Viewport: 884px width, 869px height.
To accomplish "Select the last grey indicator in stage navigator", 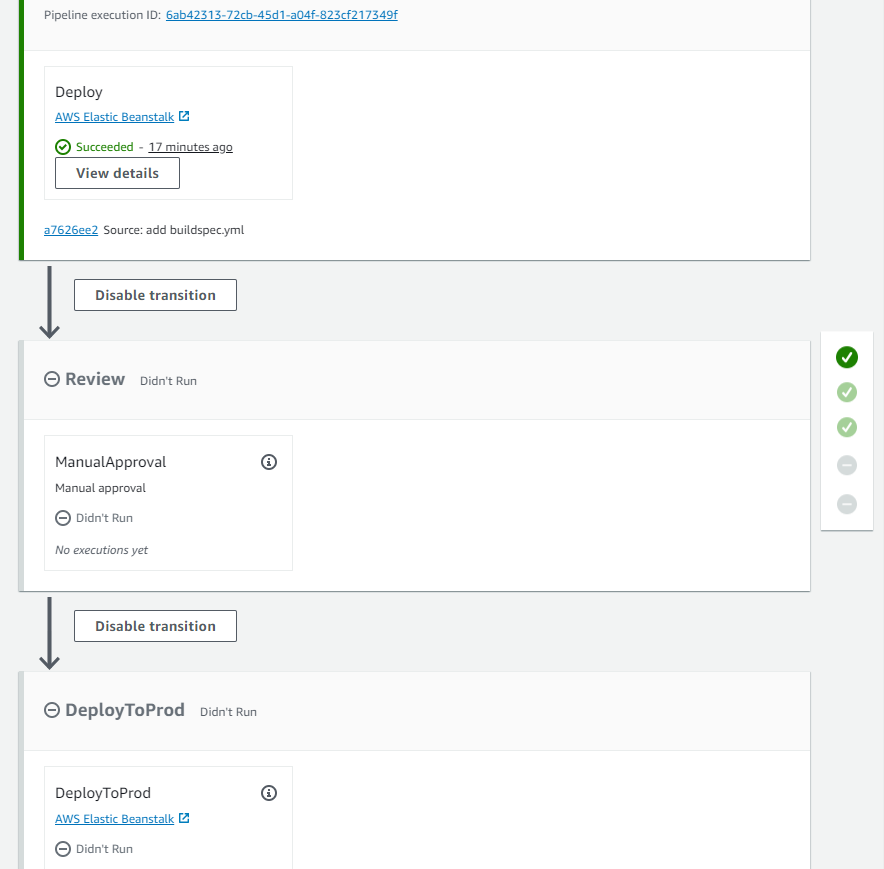I will pyautogui.click(x=847, y=504).
